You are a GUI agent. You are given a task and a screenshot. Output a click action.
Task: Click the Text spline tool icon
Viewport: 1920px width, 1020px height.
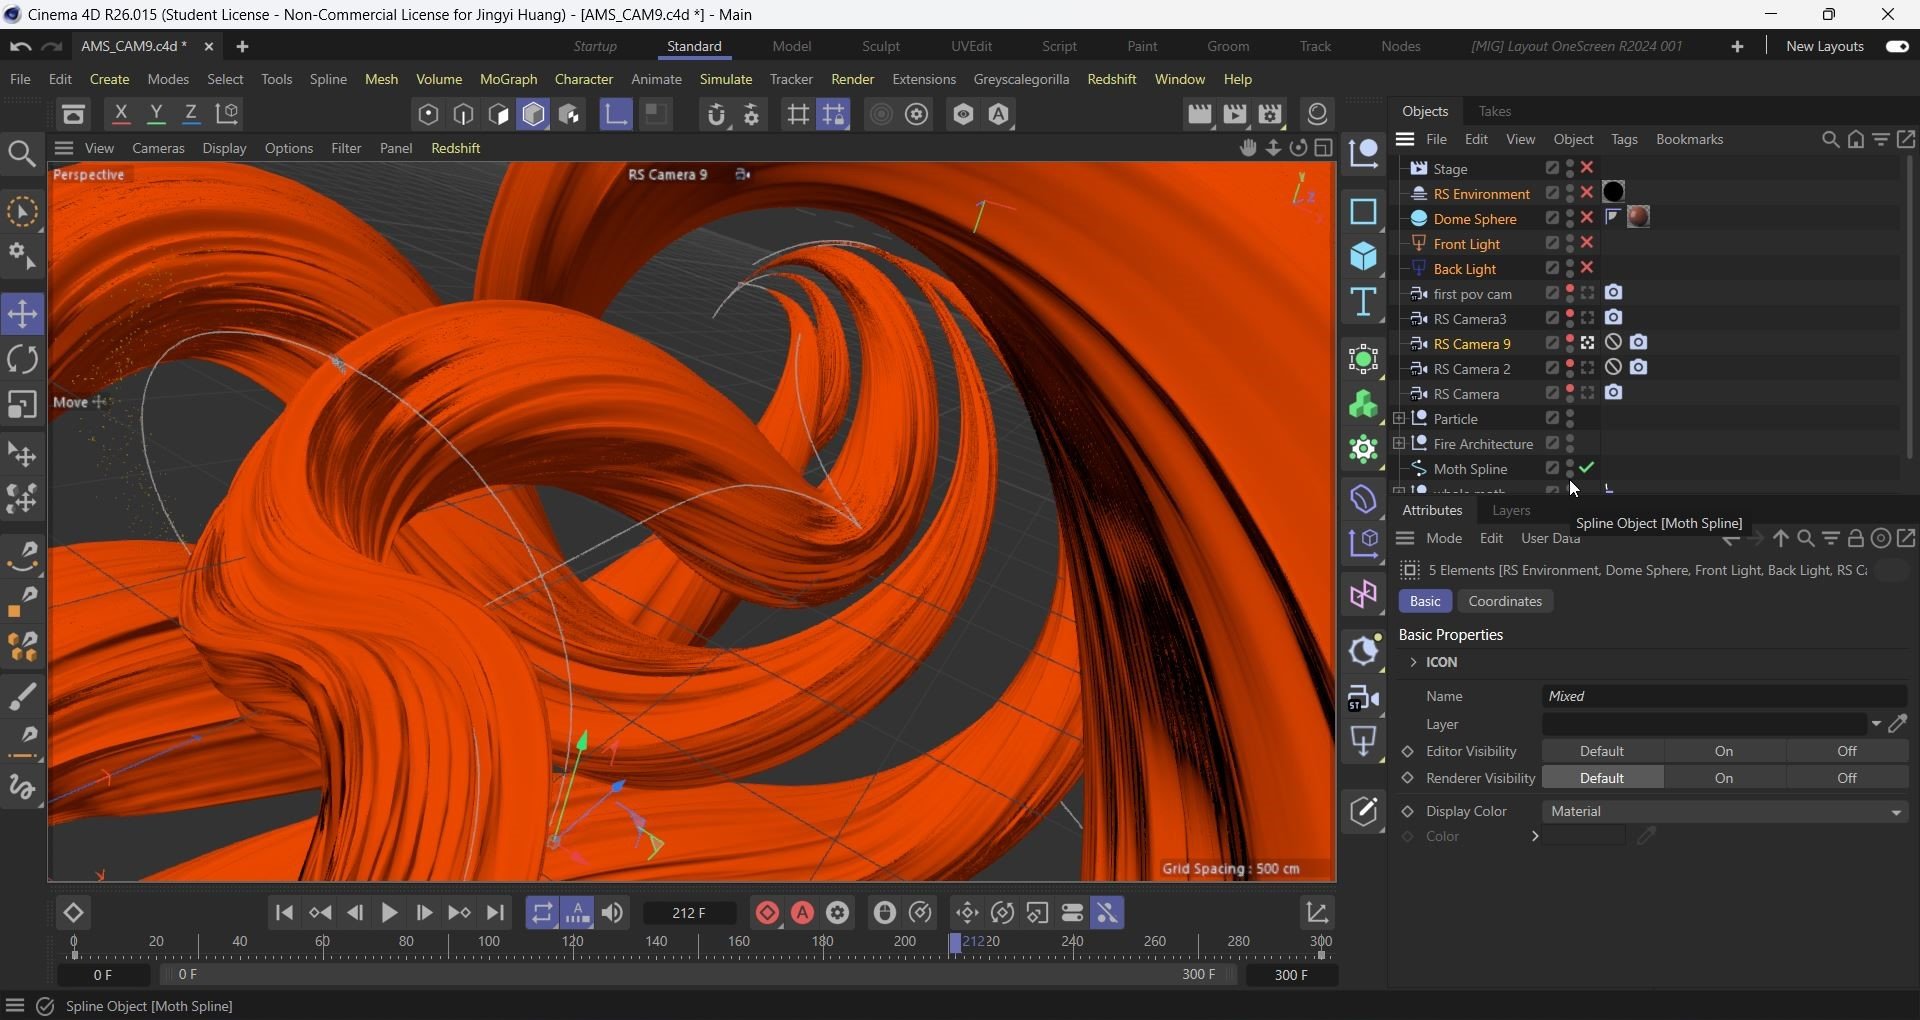(x=1364, y=303)
